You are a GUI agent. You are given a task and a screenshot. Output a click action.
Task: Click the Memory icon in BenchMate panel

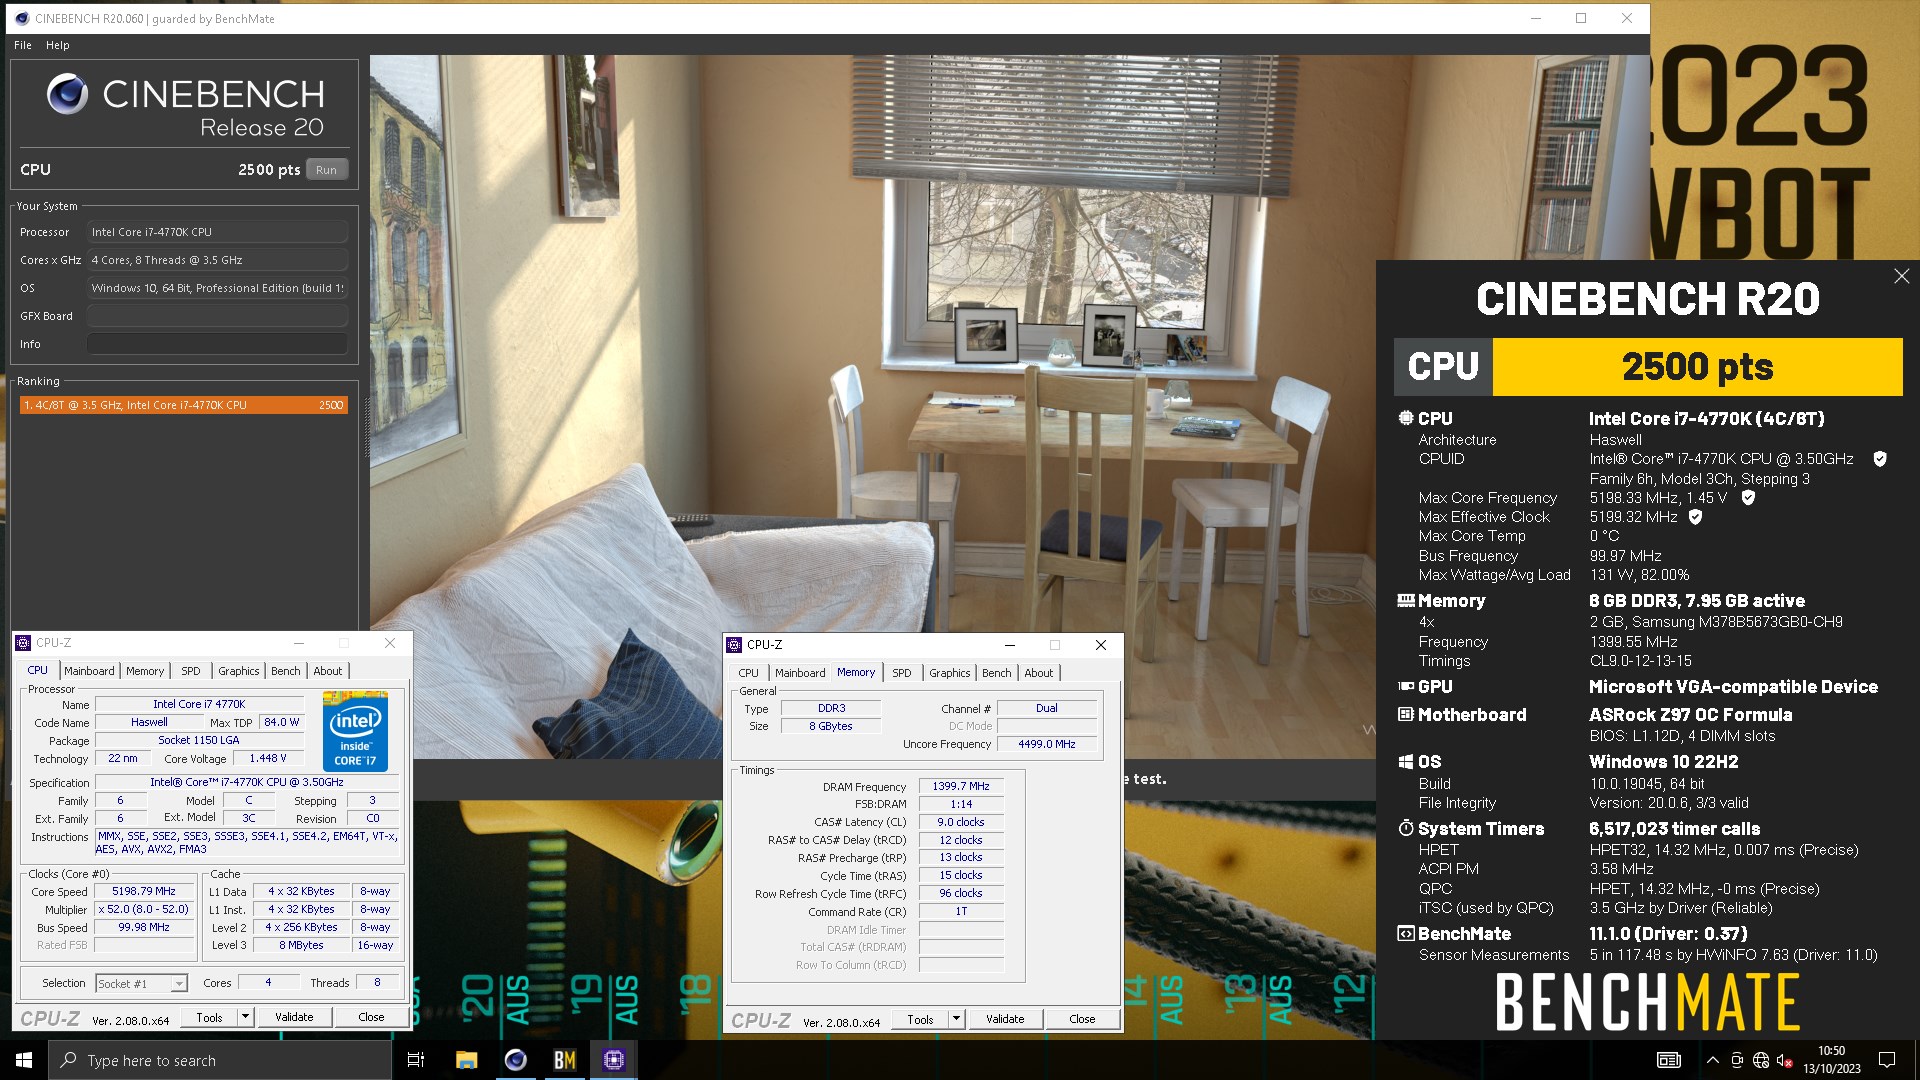(1406, 600)
